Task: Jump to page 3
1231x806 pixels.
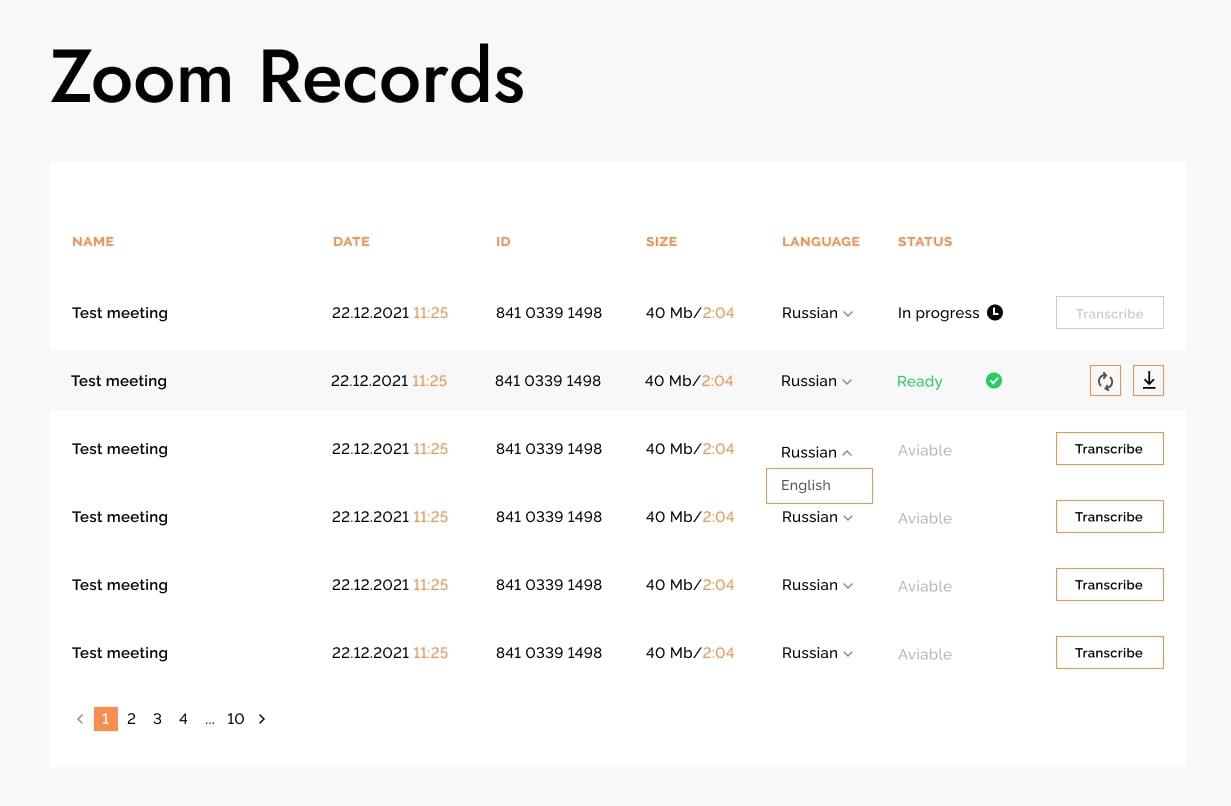Action: (157, 719)
